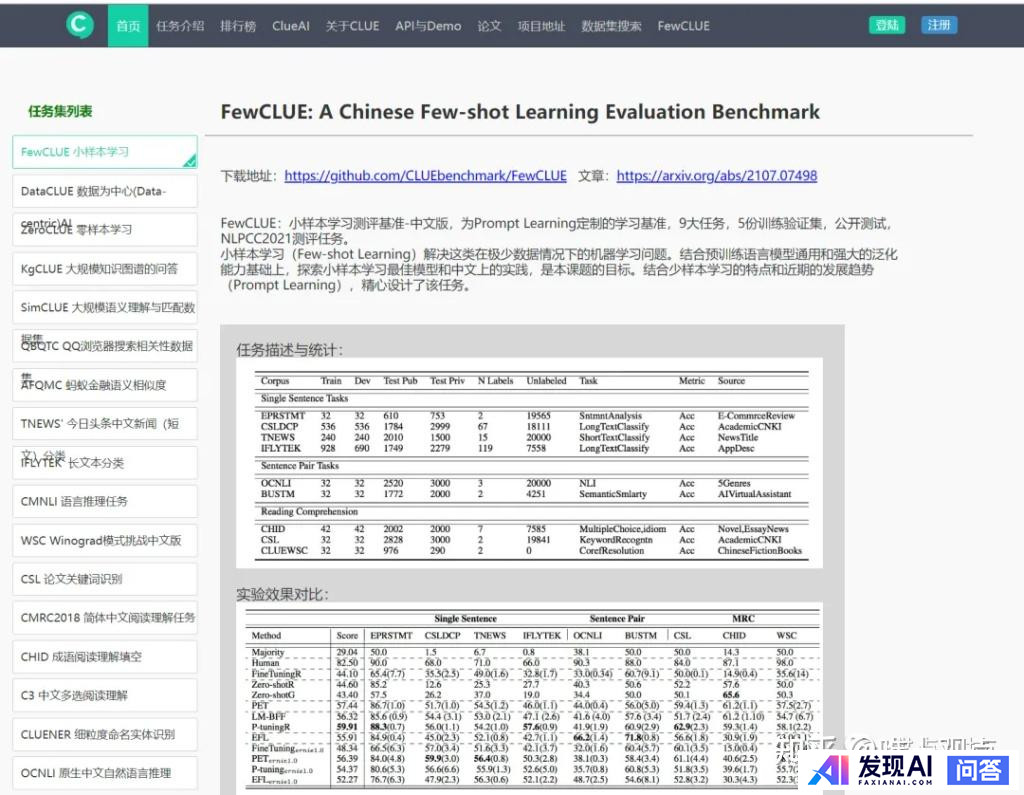Go to 排行榜 leaderboard menu
The height and width of the screenshot is (795, 1024).
click(238, 26)
